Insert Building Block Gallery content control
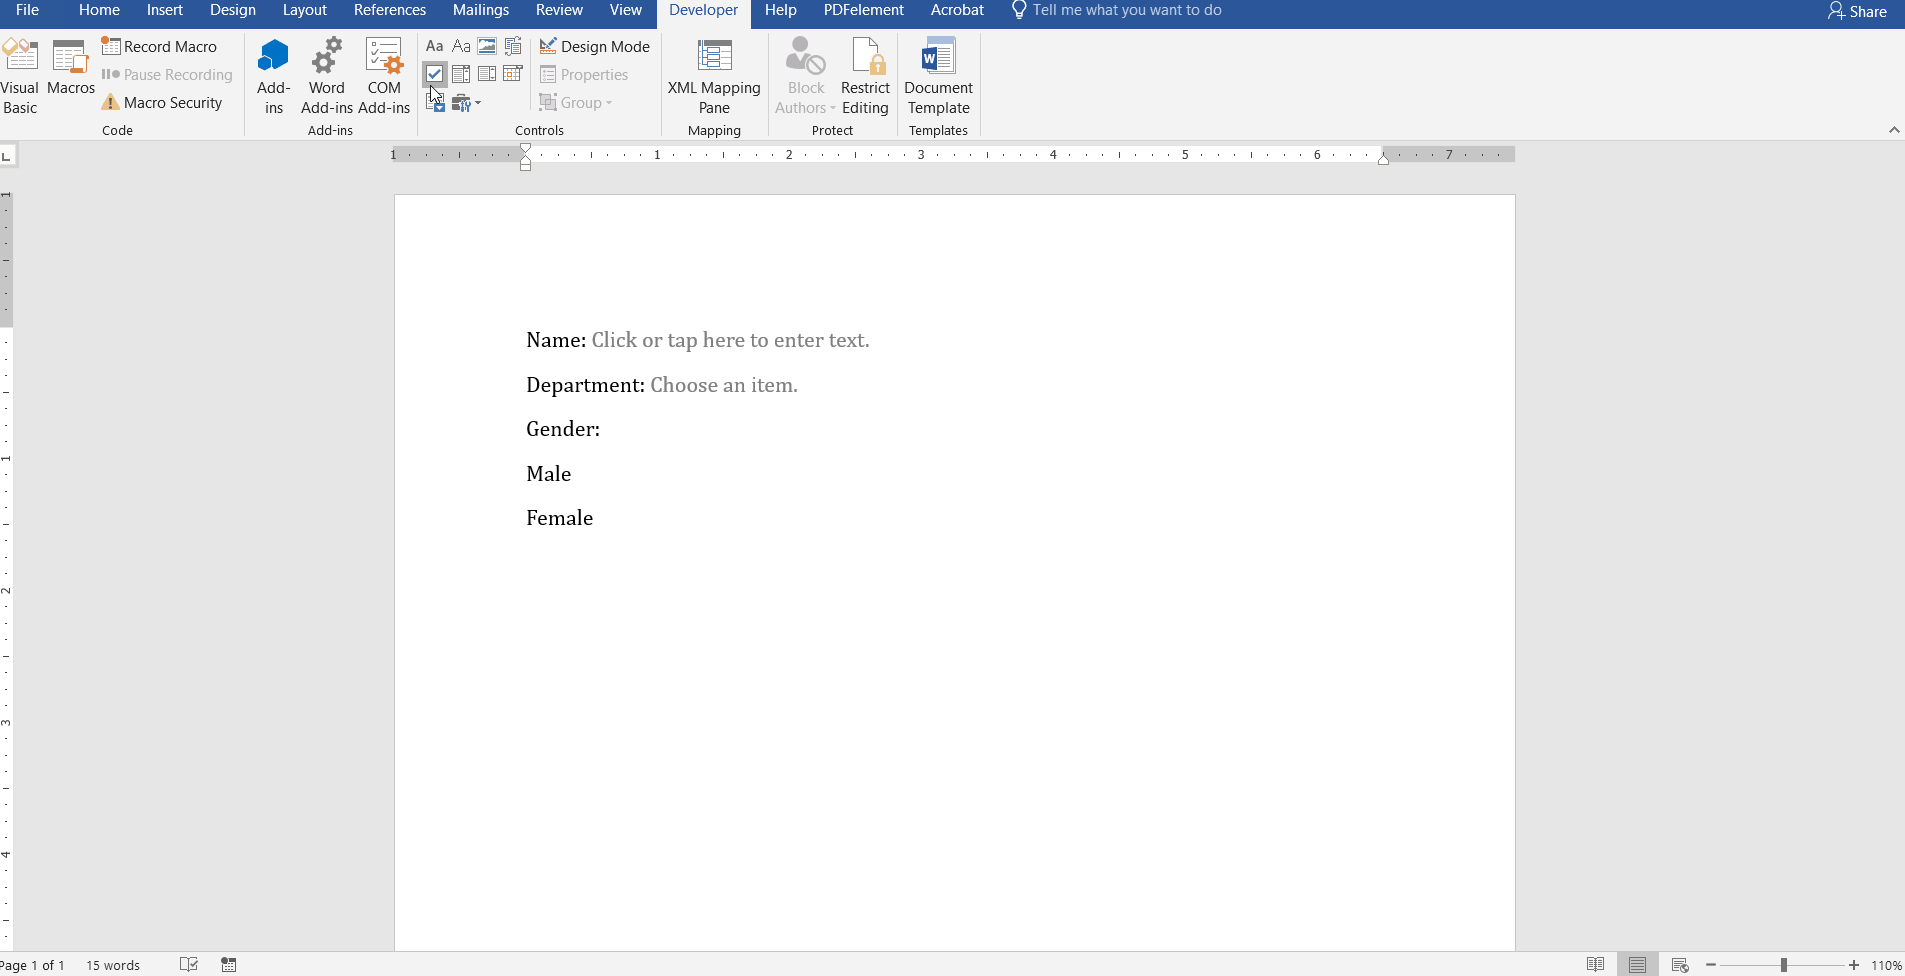1905x976 pixels. [513, 46]
